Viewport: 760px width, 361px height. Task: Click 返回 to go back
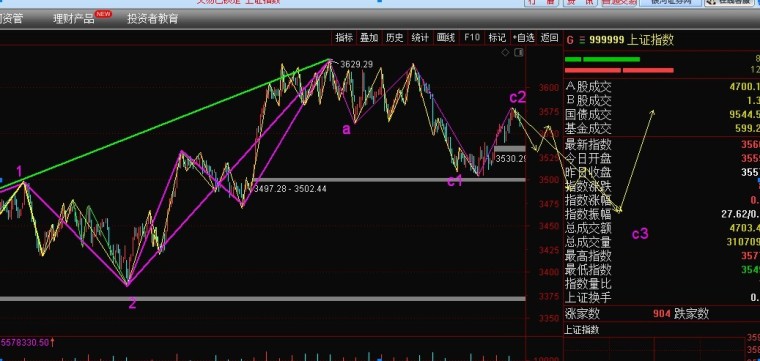549,38
